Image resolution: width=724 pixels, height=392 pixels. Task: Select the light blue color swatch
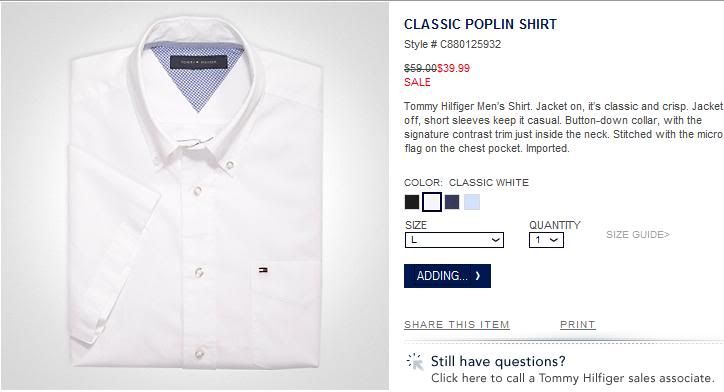(472, 202)
